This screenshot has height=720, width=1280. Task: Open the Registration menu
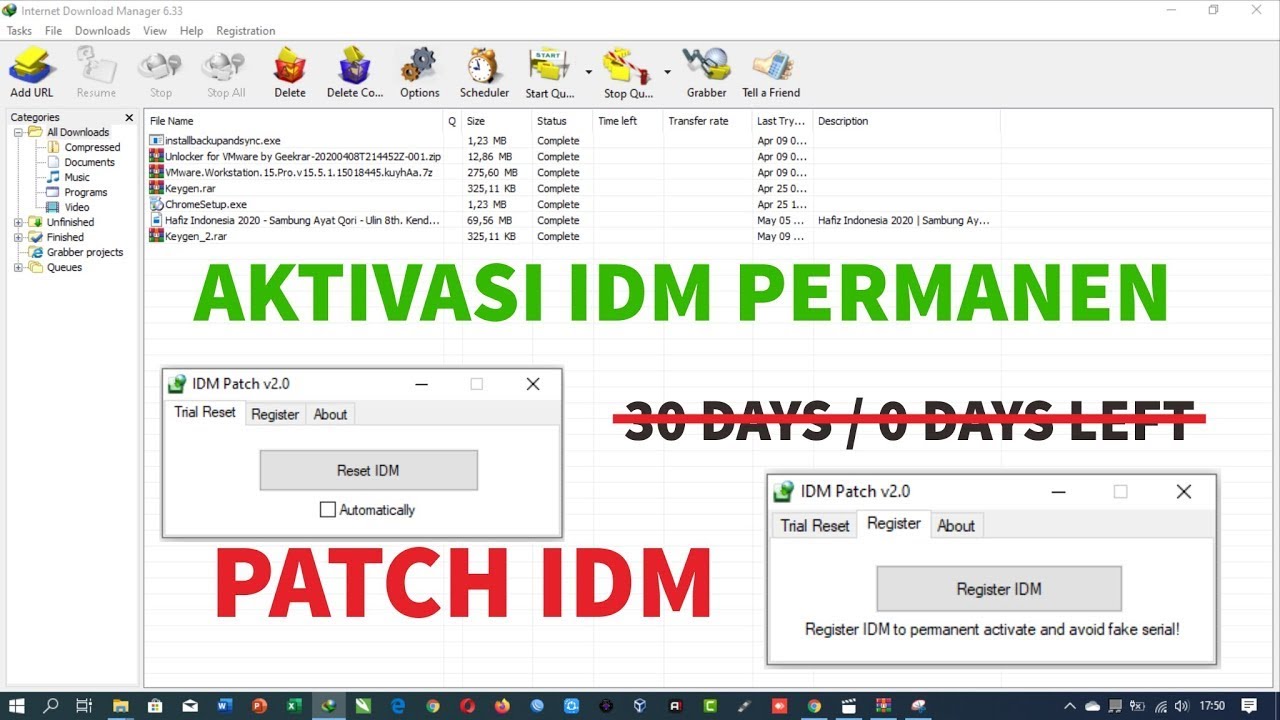[245, 31]
